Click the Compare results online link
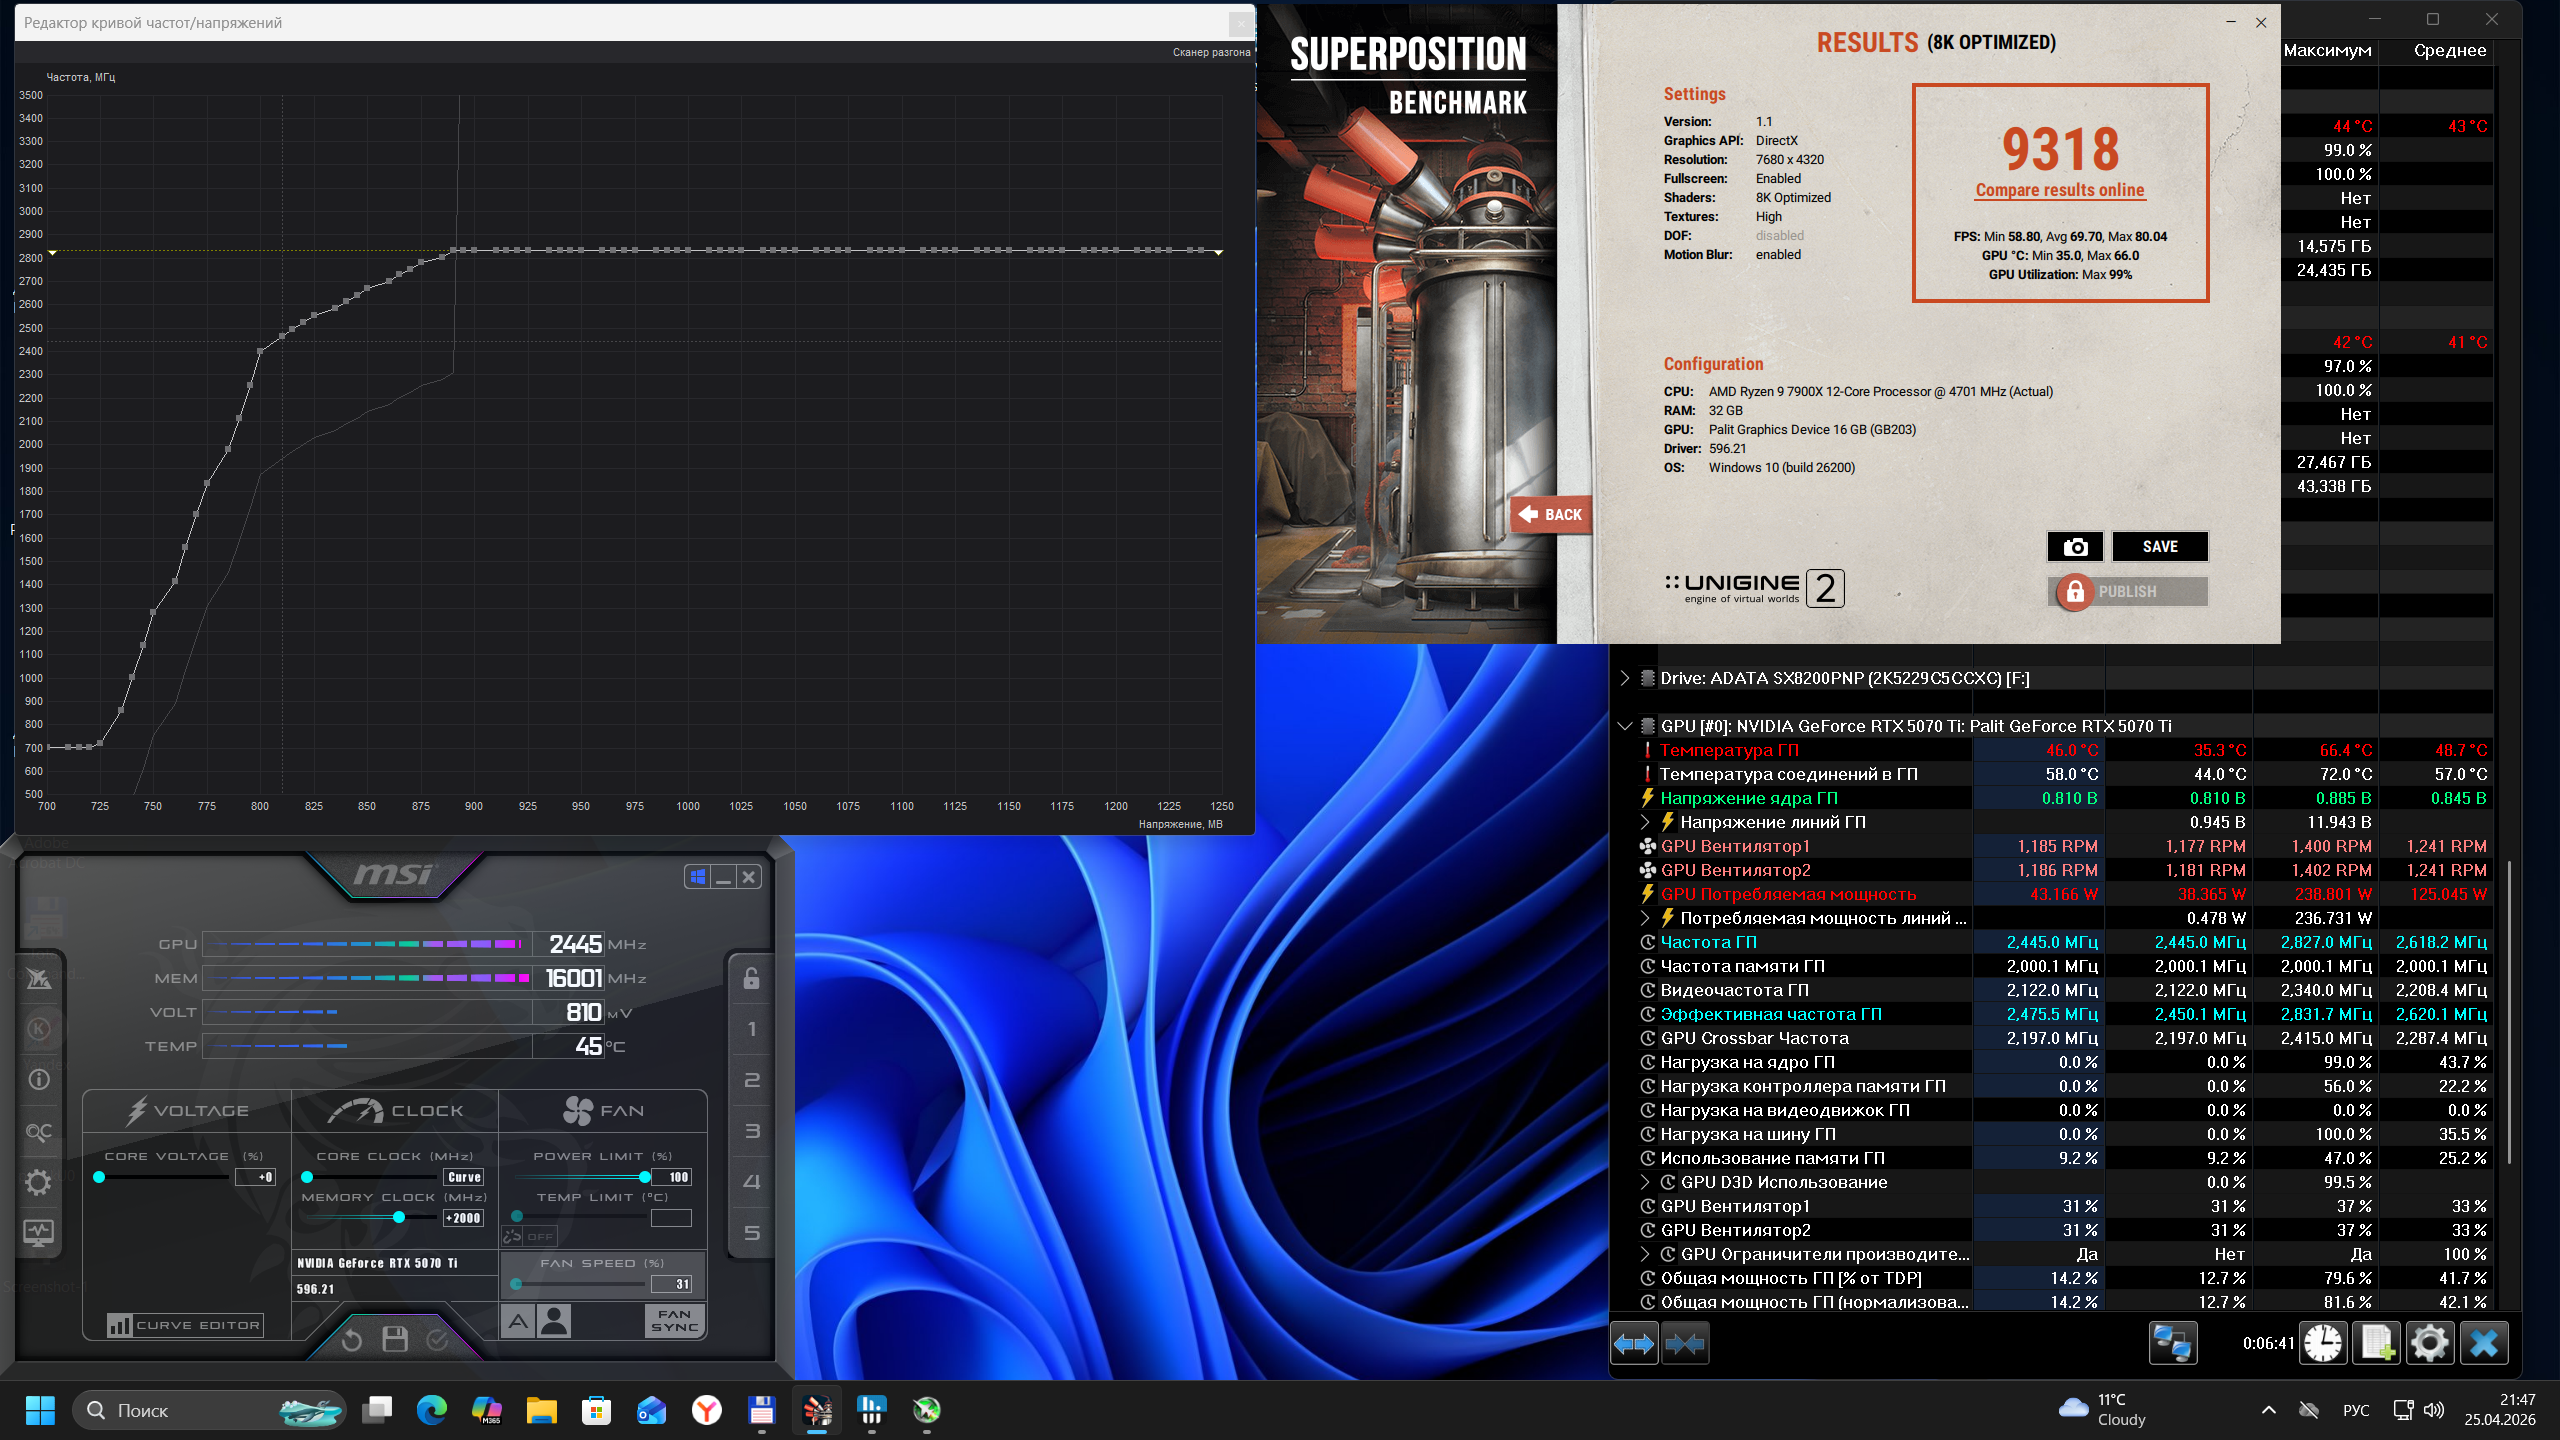The height and width of the screenshot is (1440, 2560). pos(2060,190)
